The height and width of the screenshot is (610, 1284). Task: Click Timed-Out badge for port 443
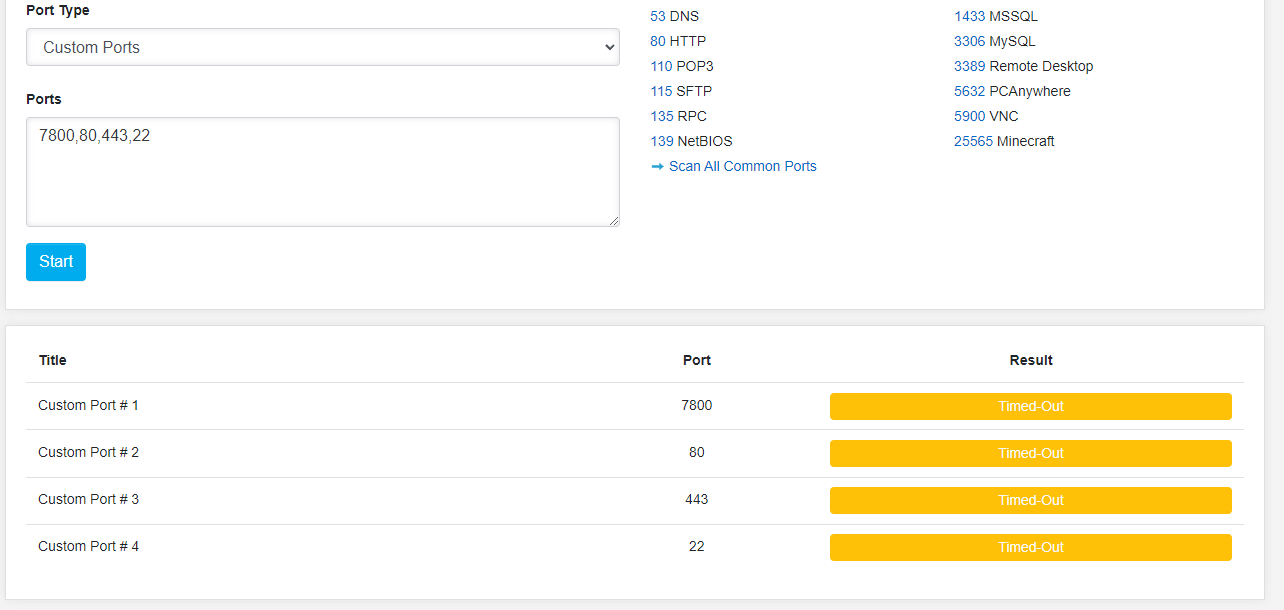tap(1030, 500)
